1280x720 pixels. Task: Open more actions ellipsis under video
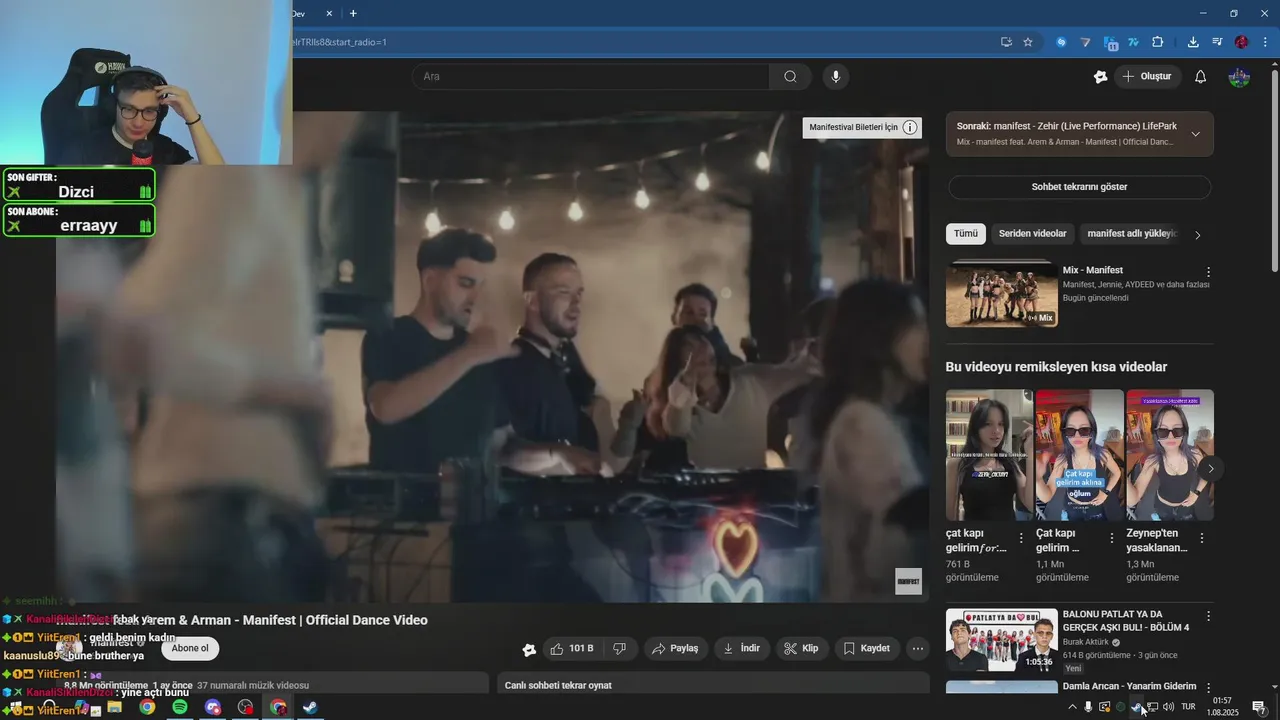pos(918,649)
